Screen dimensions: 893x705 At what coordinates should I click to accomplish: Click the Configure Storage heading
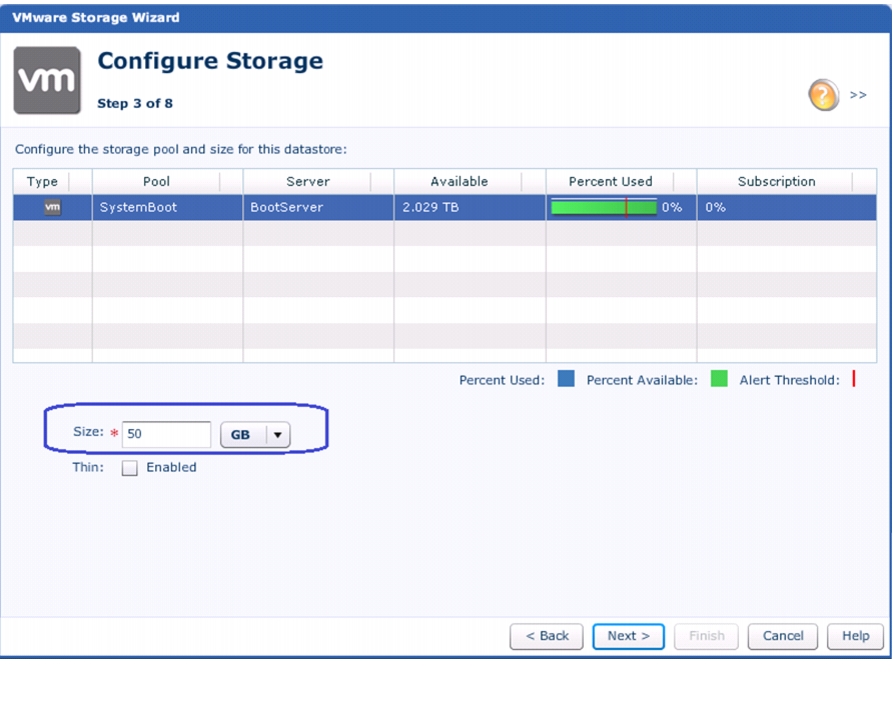(x=210, y=61)
